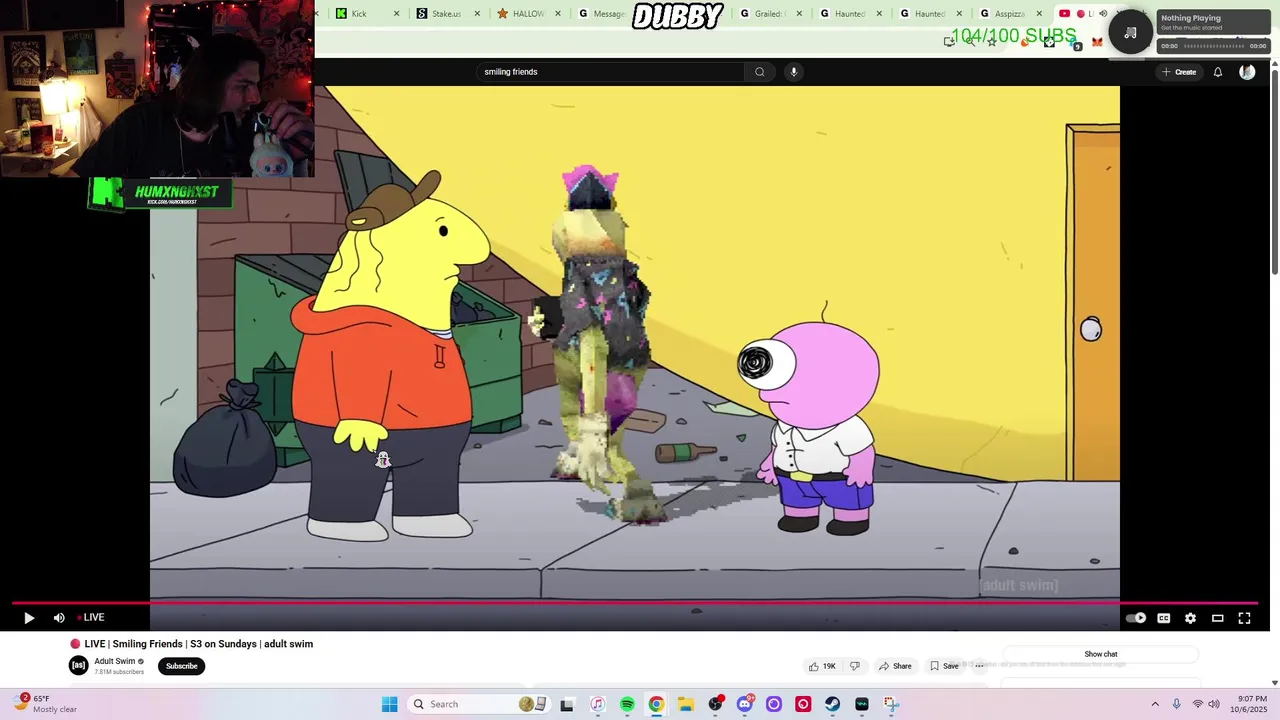Viewport: 1280px width, 720px height.
Task: Open the player settings gear
Action: click(x=1190, y=618)
